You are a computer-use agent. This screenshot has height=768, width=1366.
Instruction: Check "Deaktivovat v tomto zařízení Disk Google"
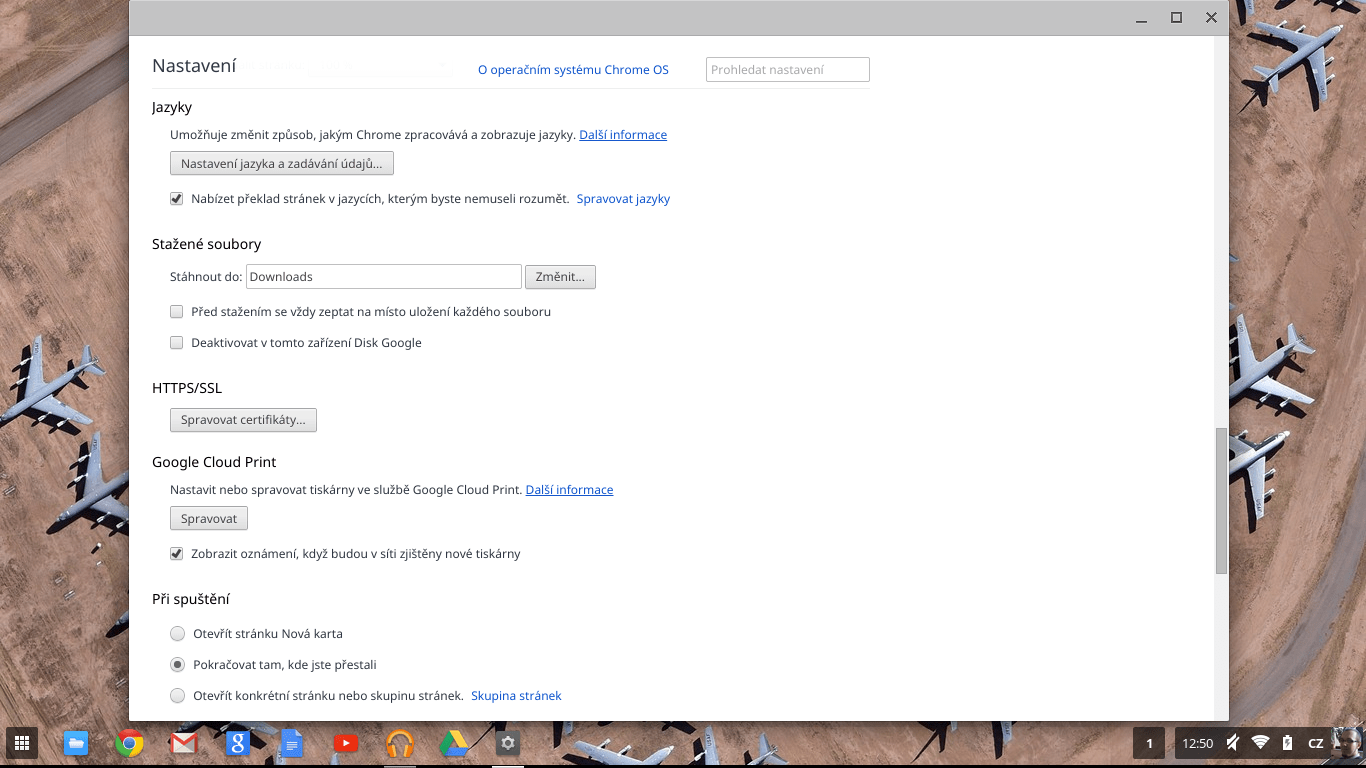tap(177, 343)
